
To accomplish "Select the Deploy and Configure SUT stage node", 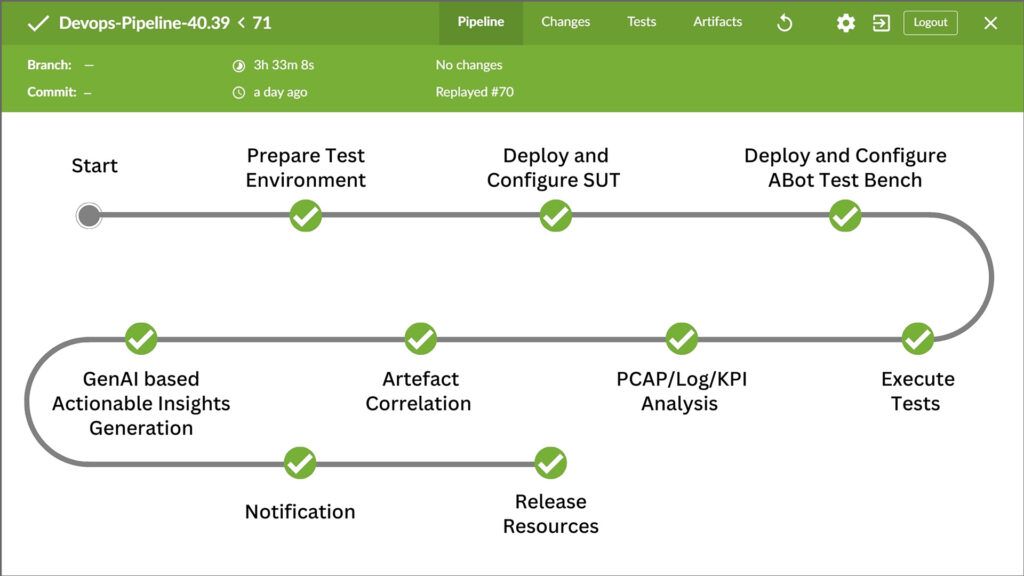I will [x=556, y=216].
